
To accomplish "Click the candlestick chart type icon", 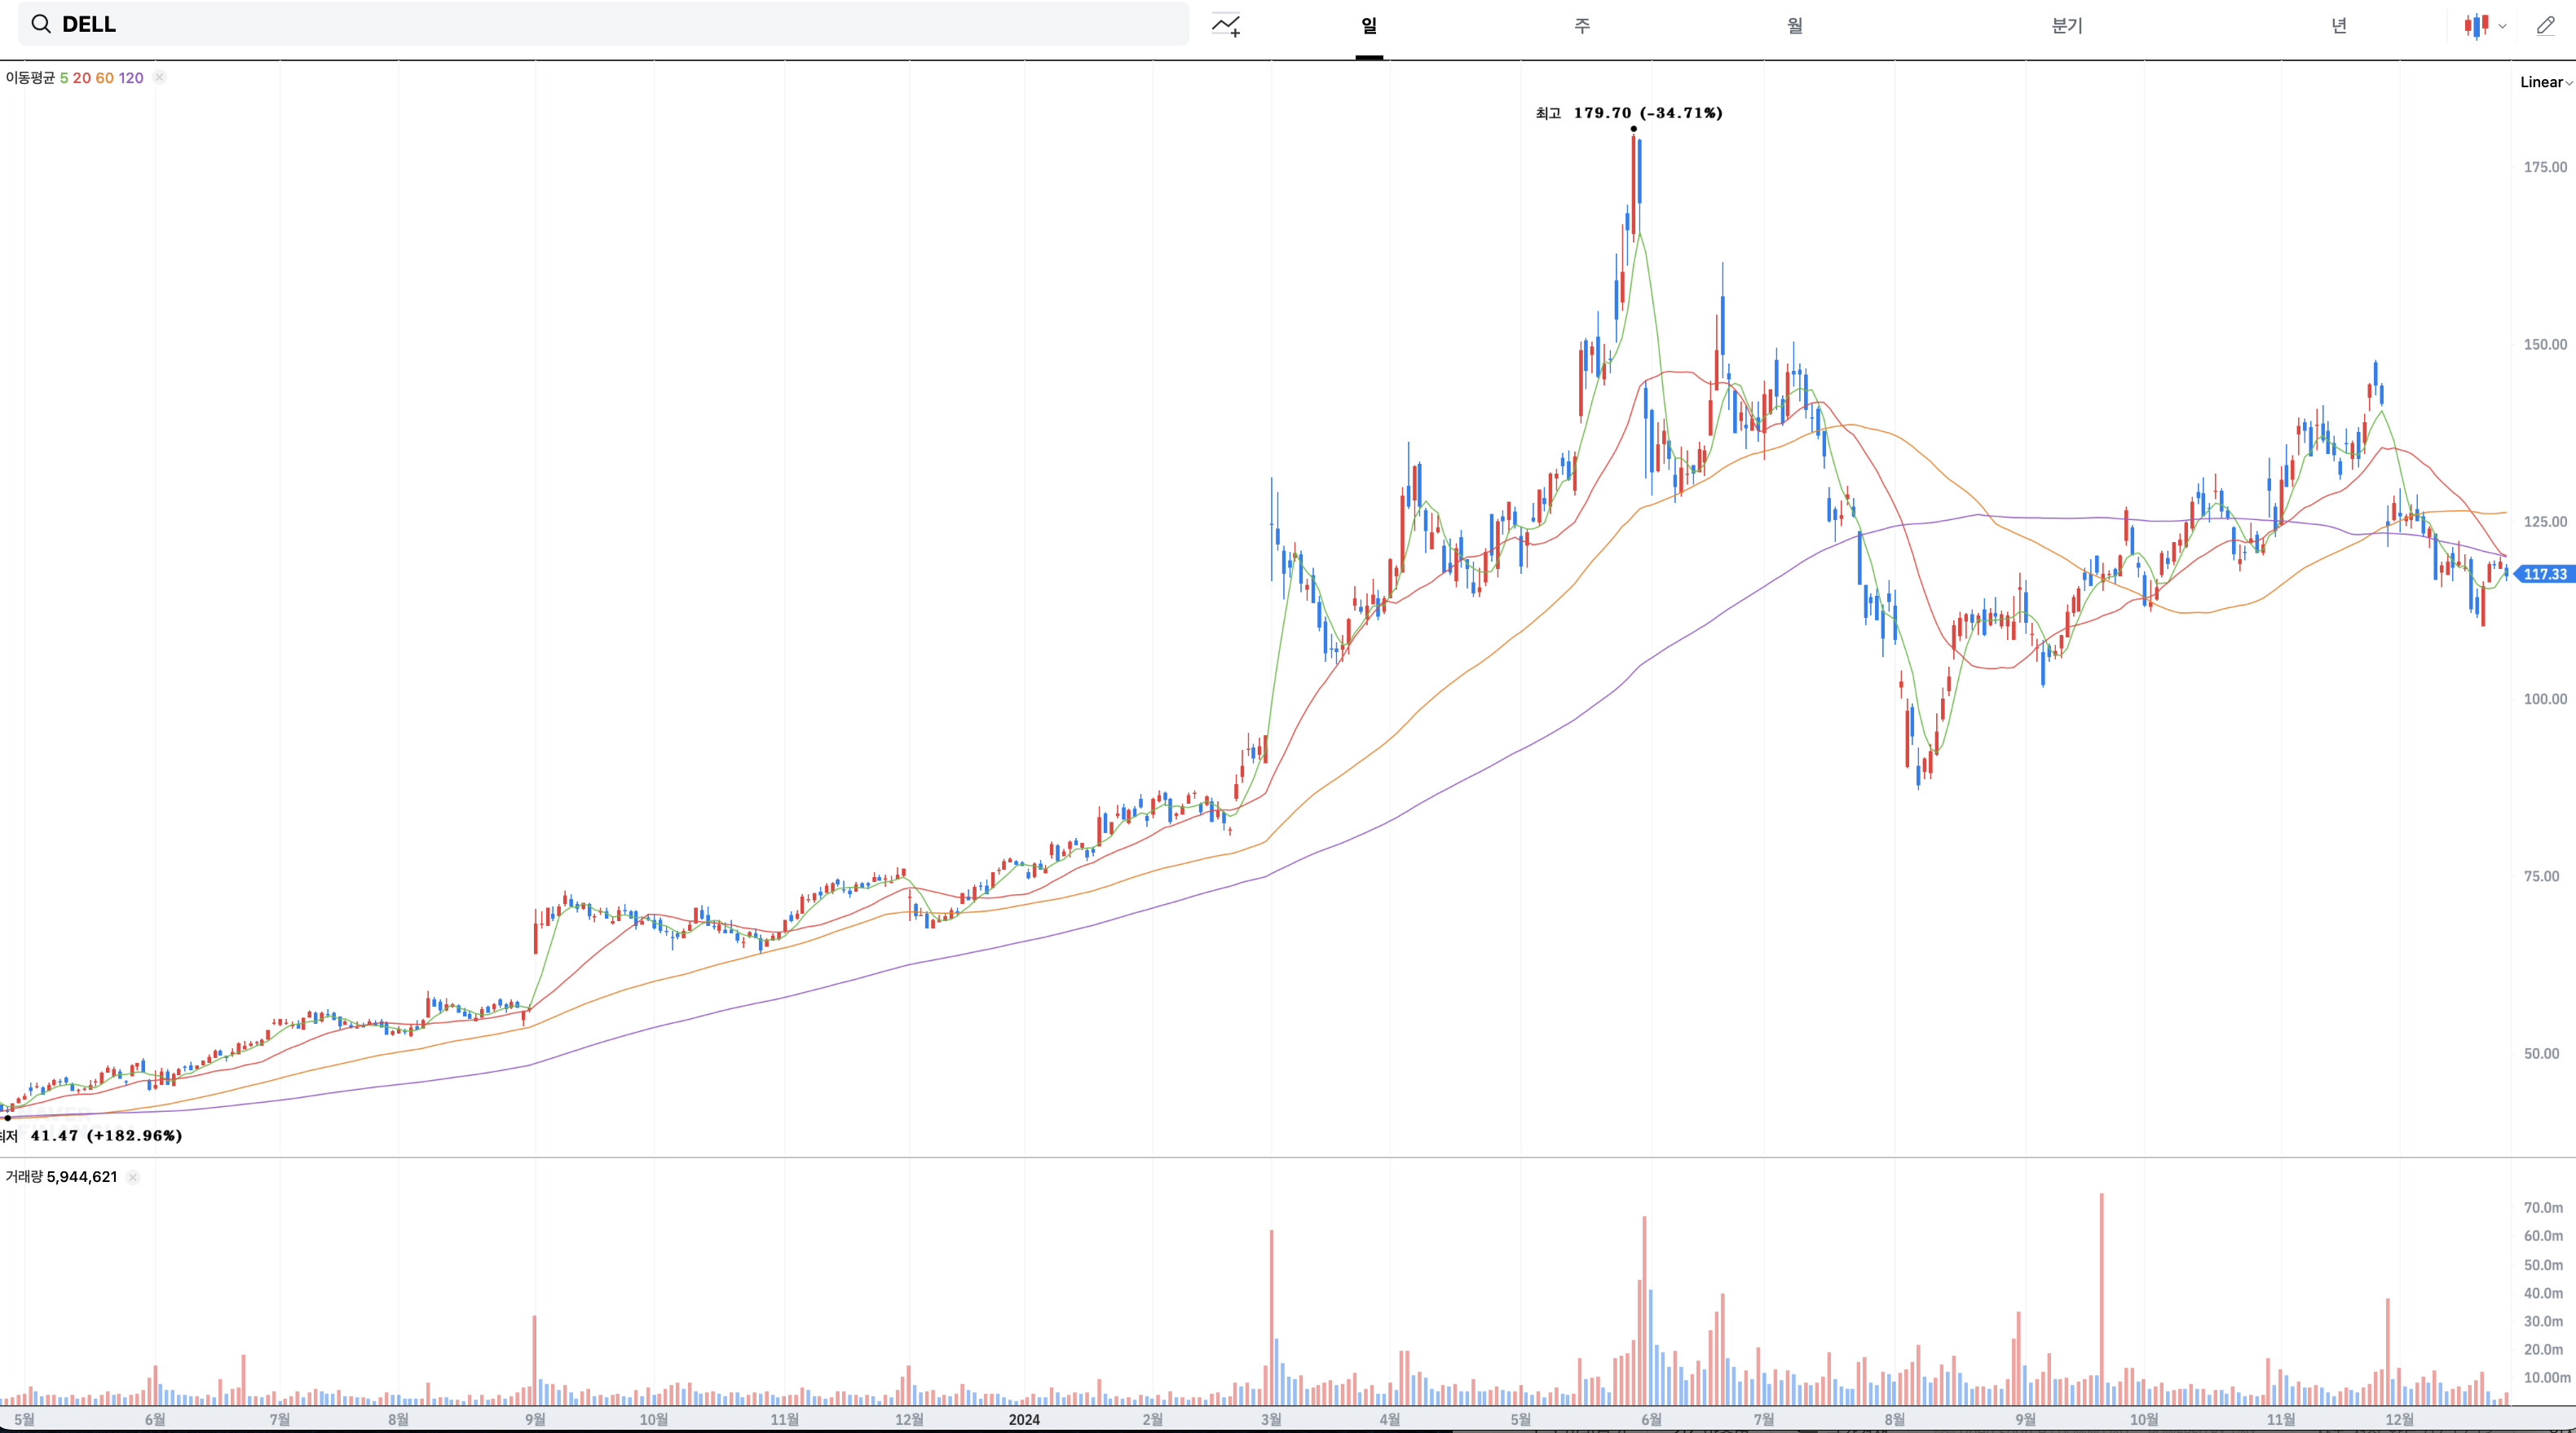I will [x=2476, y=26].
